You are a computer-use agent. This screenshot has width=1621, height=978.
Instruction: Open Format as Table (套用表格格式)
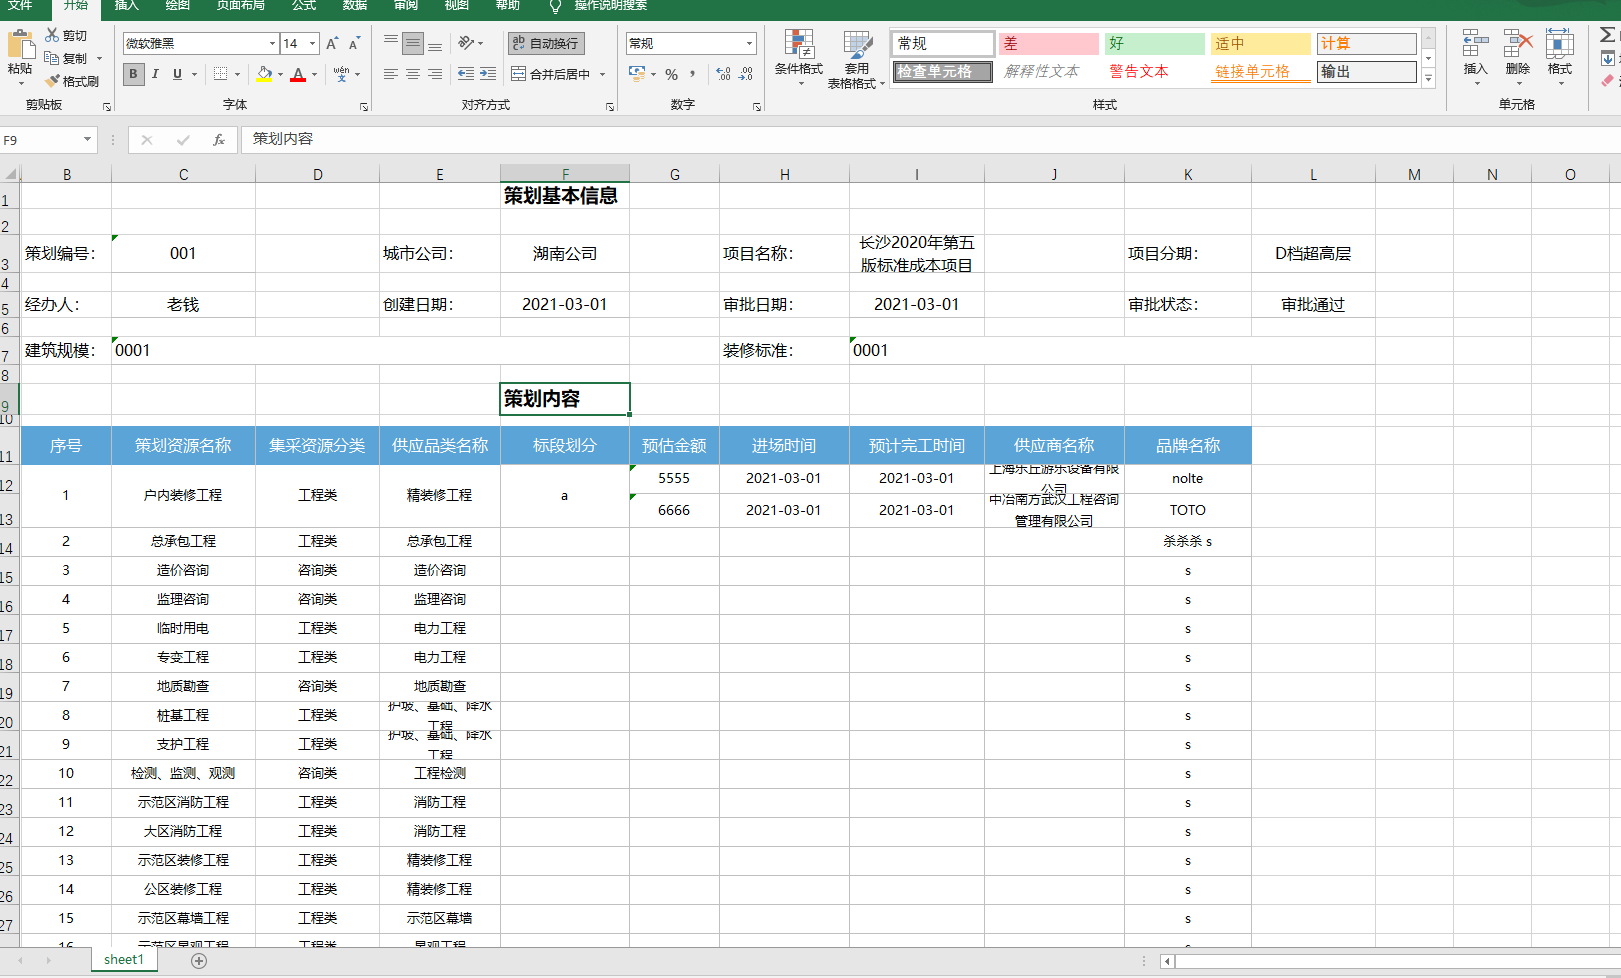pos(856,58)
